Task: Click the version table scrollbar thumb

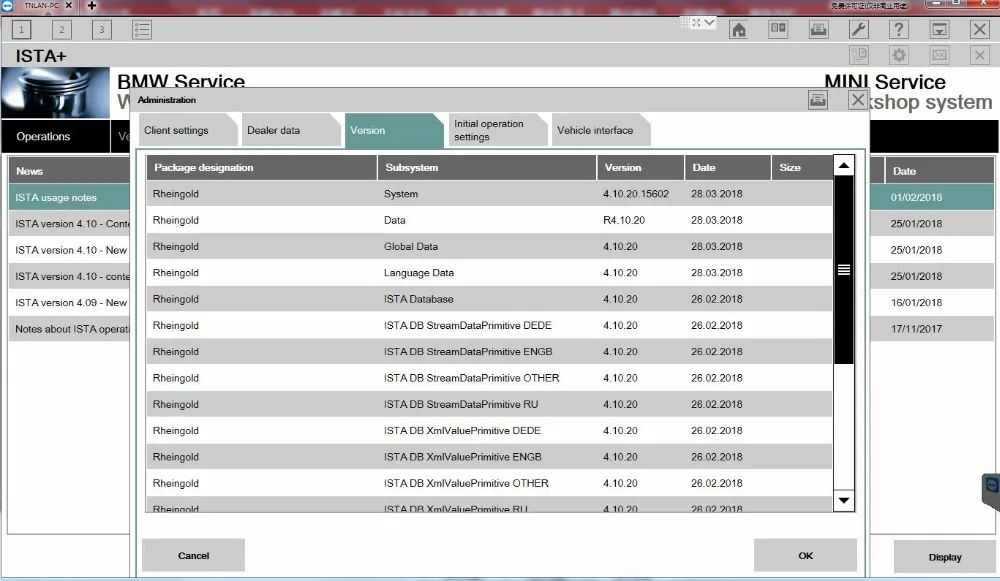Action: pos(844,270)
